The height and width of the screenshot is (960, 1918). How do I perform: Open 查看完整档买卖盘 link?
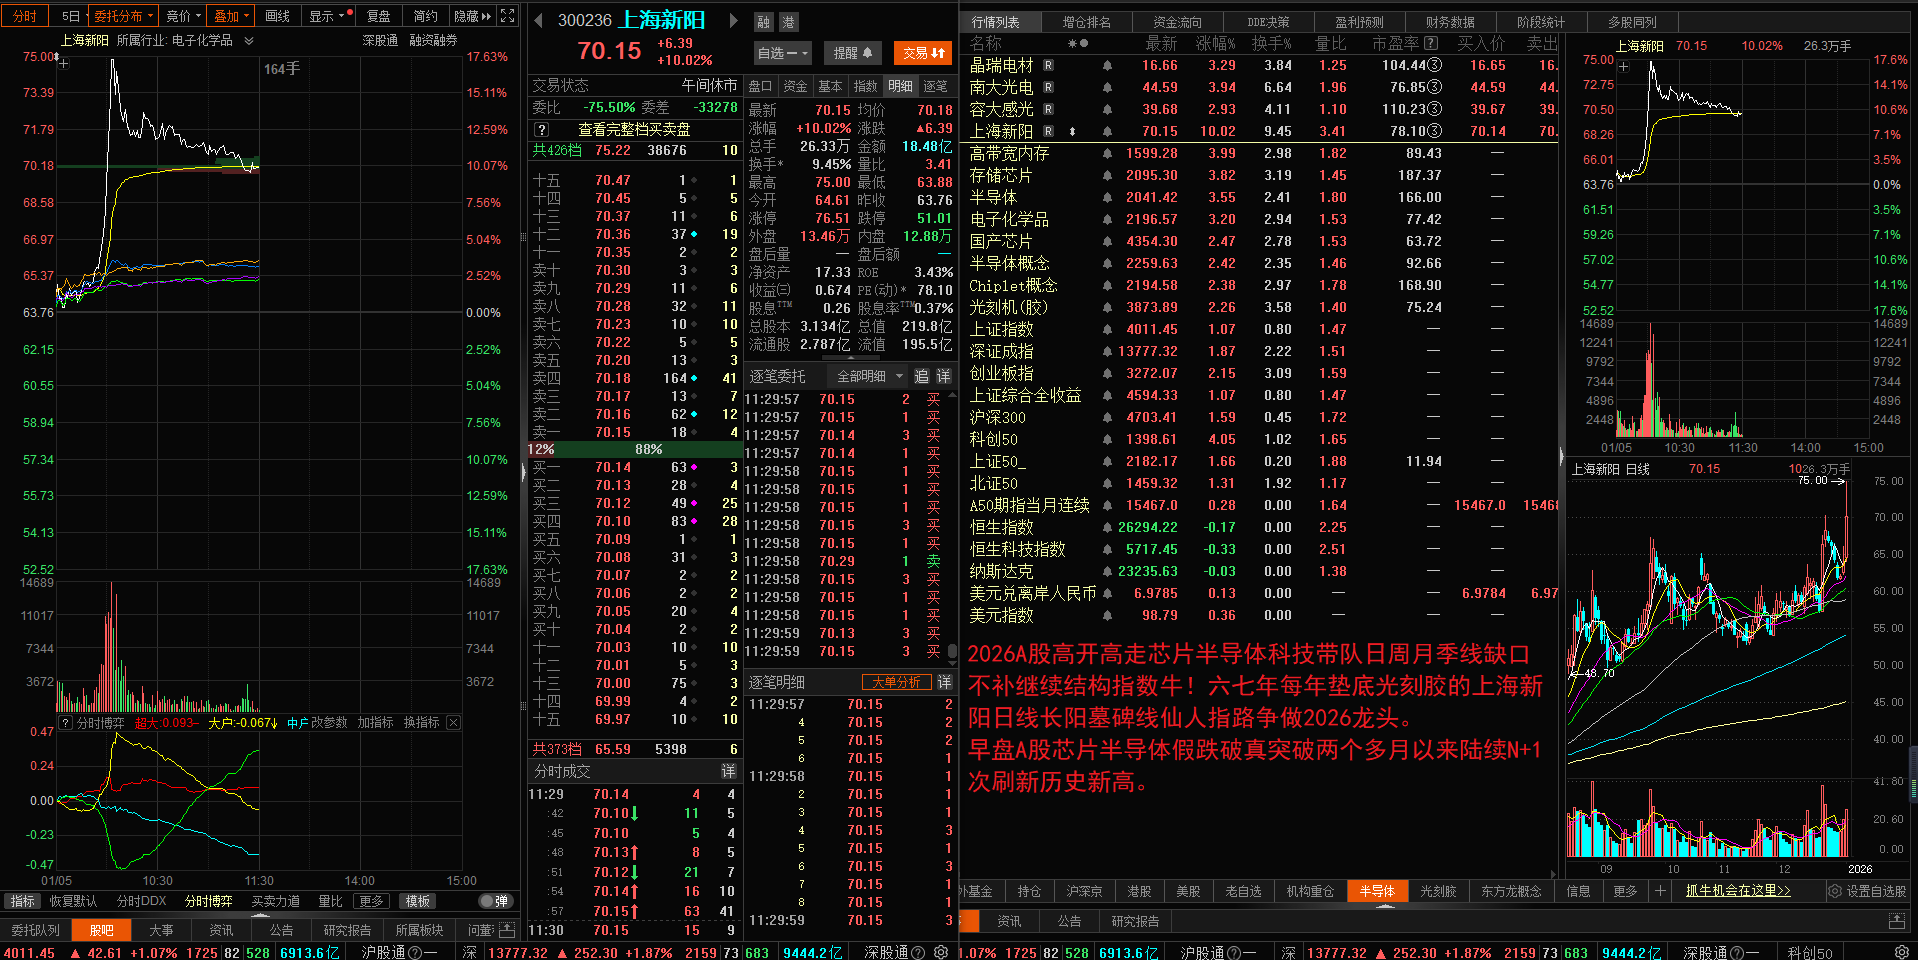pos(634,129)
